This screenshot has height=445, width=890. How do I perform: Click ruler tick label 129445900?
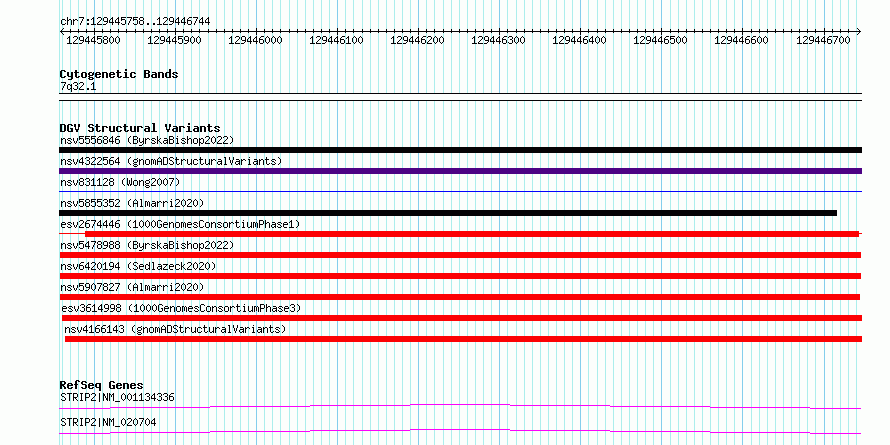click(x=174, y=40)
